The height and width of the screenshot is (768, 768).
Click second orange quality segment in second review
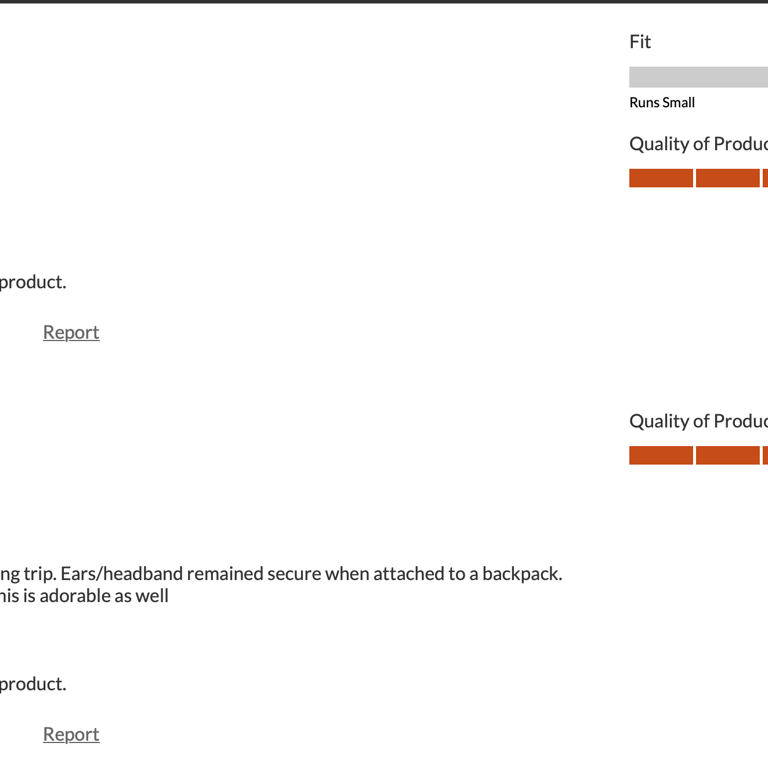click(x=727, y=455)
